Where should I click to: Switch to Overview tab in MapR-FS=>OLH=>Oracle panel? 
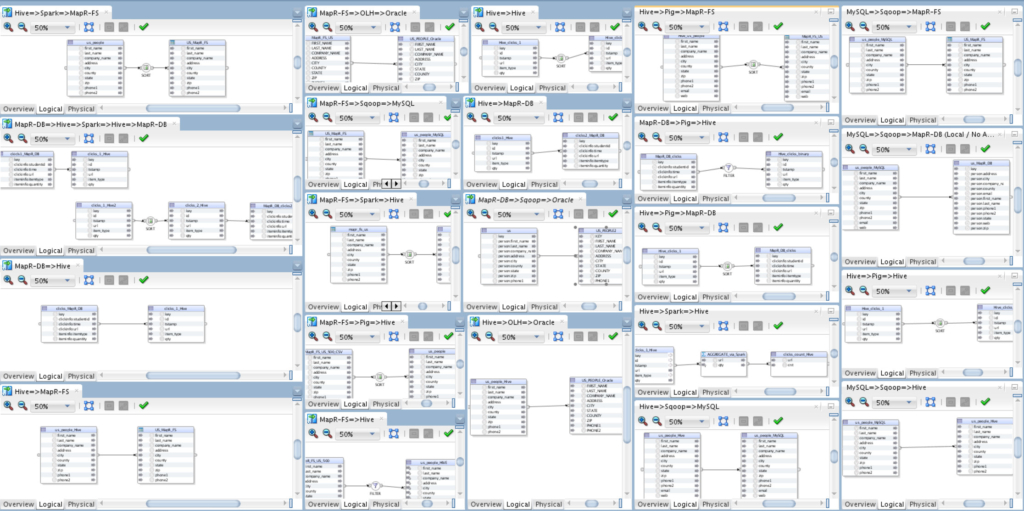323,88
